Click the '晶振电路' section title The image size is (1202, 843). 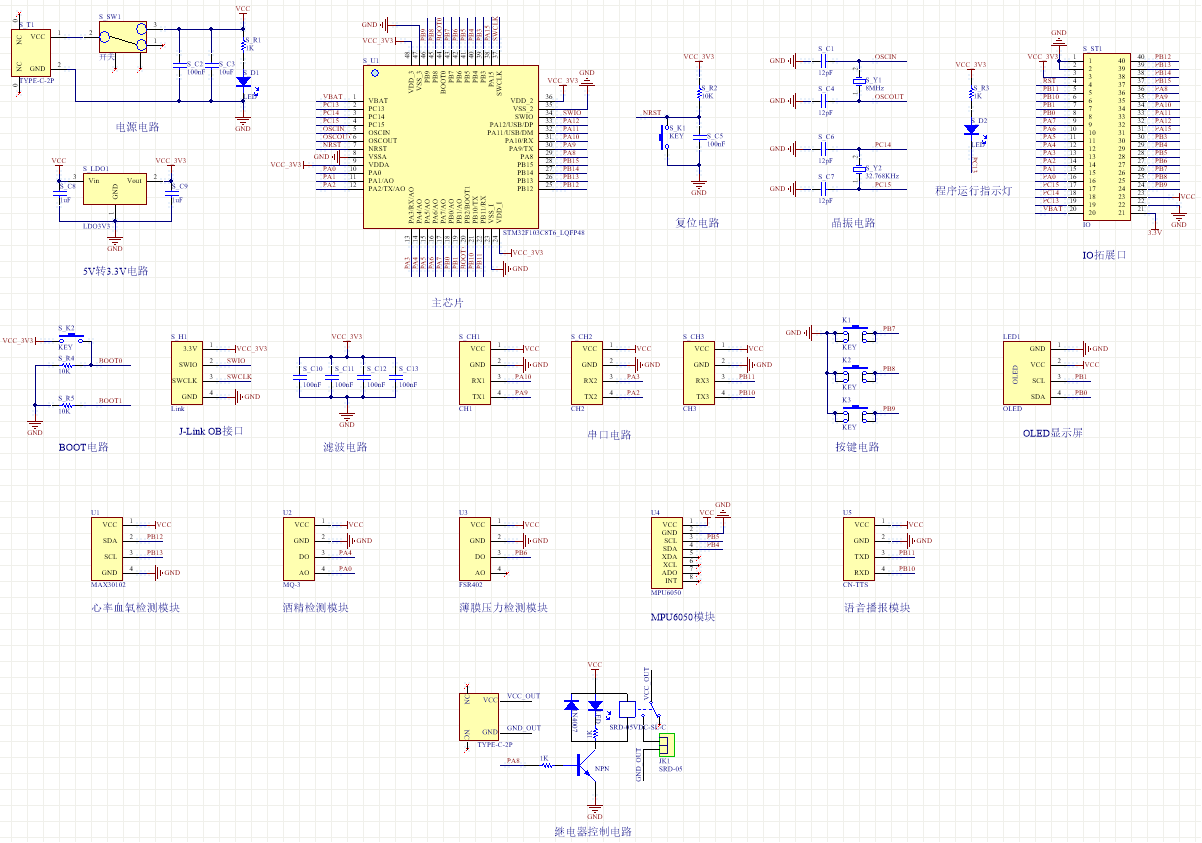pos(853,222)
